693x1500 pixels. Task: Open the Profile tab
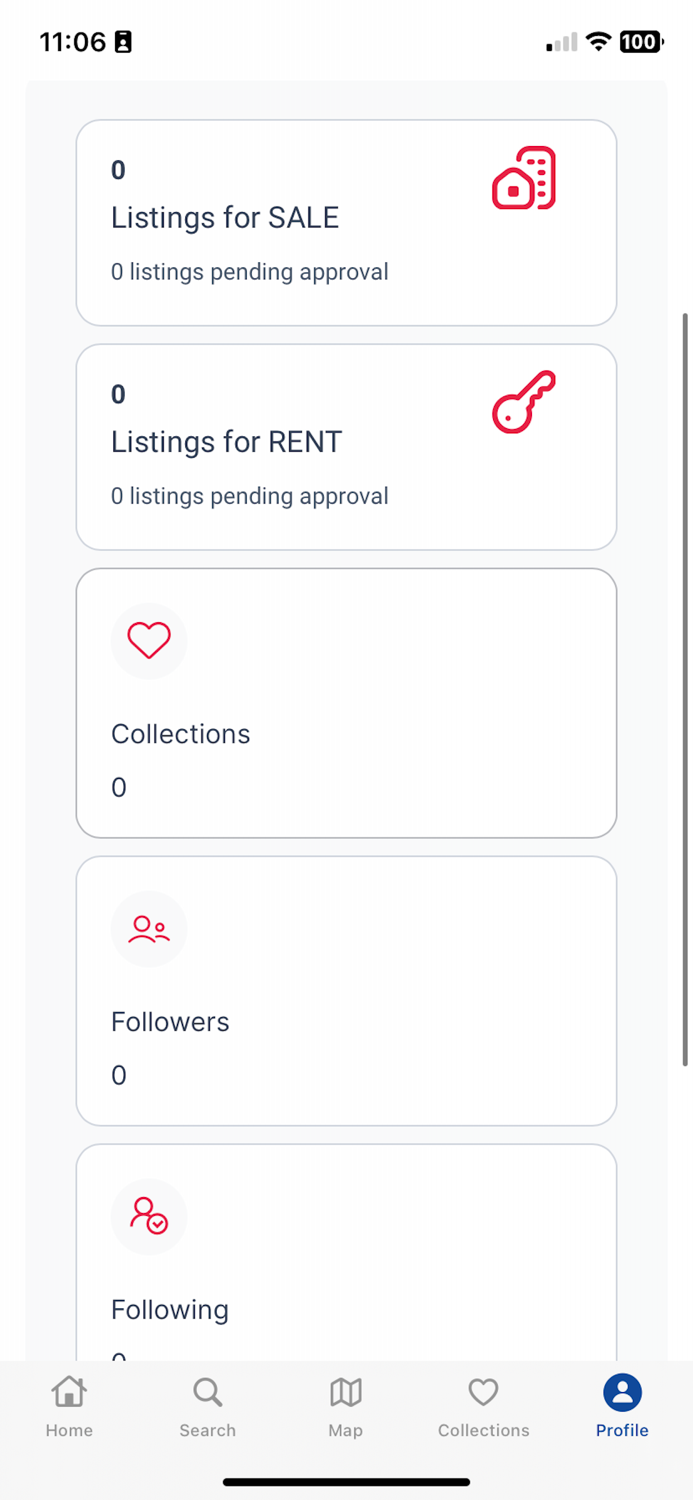coord(622,1405)
